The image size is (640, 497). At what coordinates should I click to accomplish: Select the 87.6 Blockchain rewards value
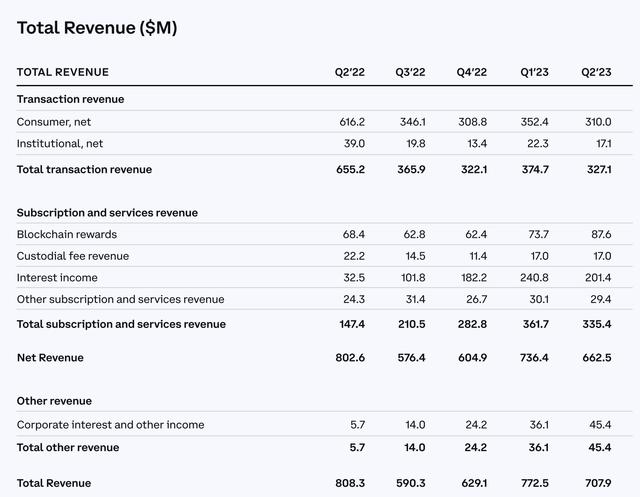597,234
